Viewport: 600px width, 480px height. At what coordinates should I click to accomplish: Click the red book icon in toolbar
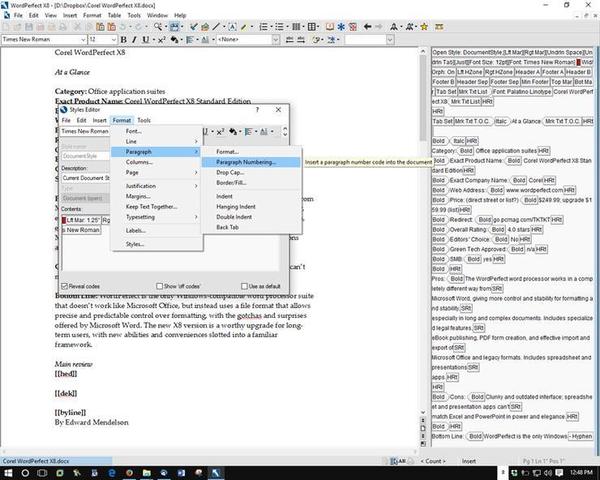point(329,26)
